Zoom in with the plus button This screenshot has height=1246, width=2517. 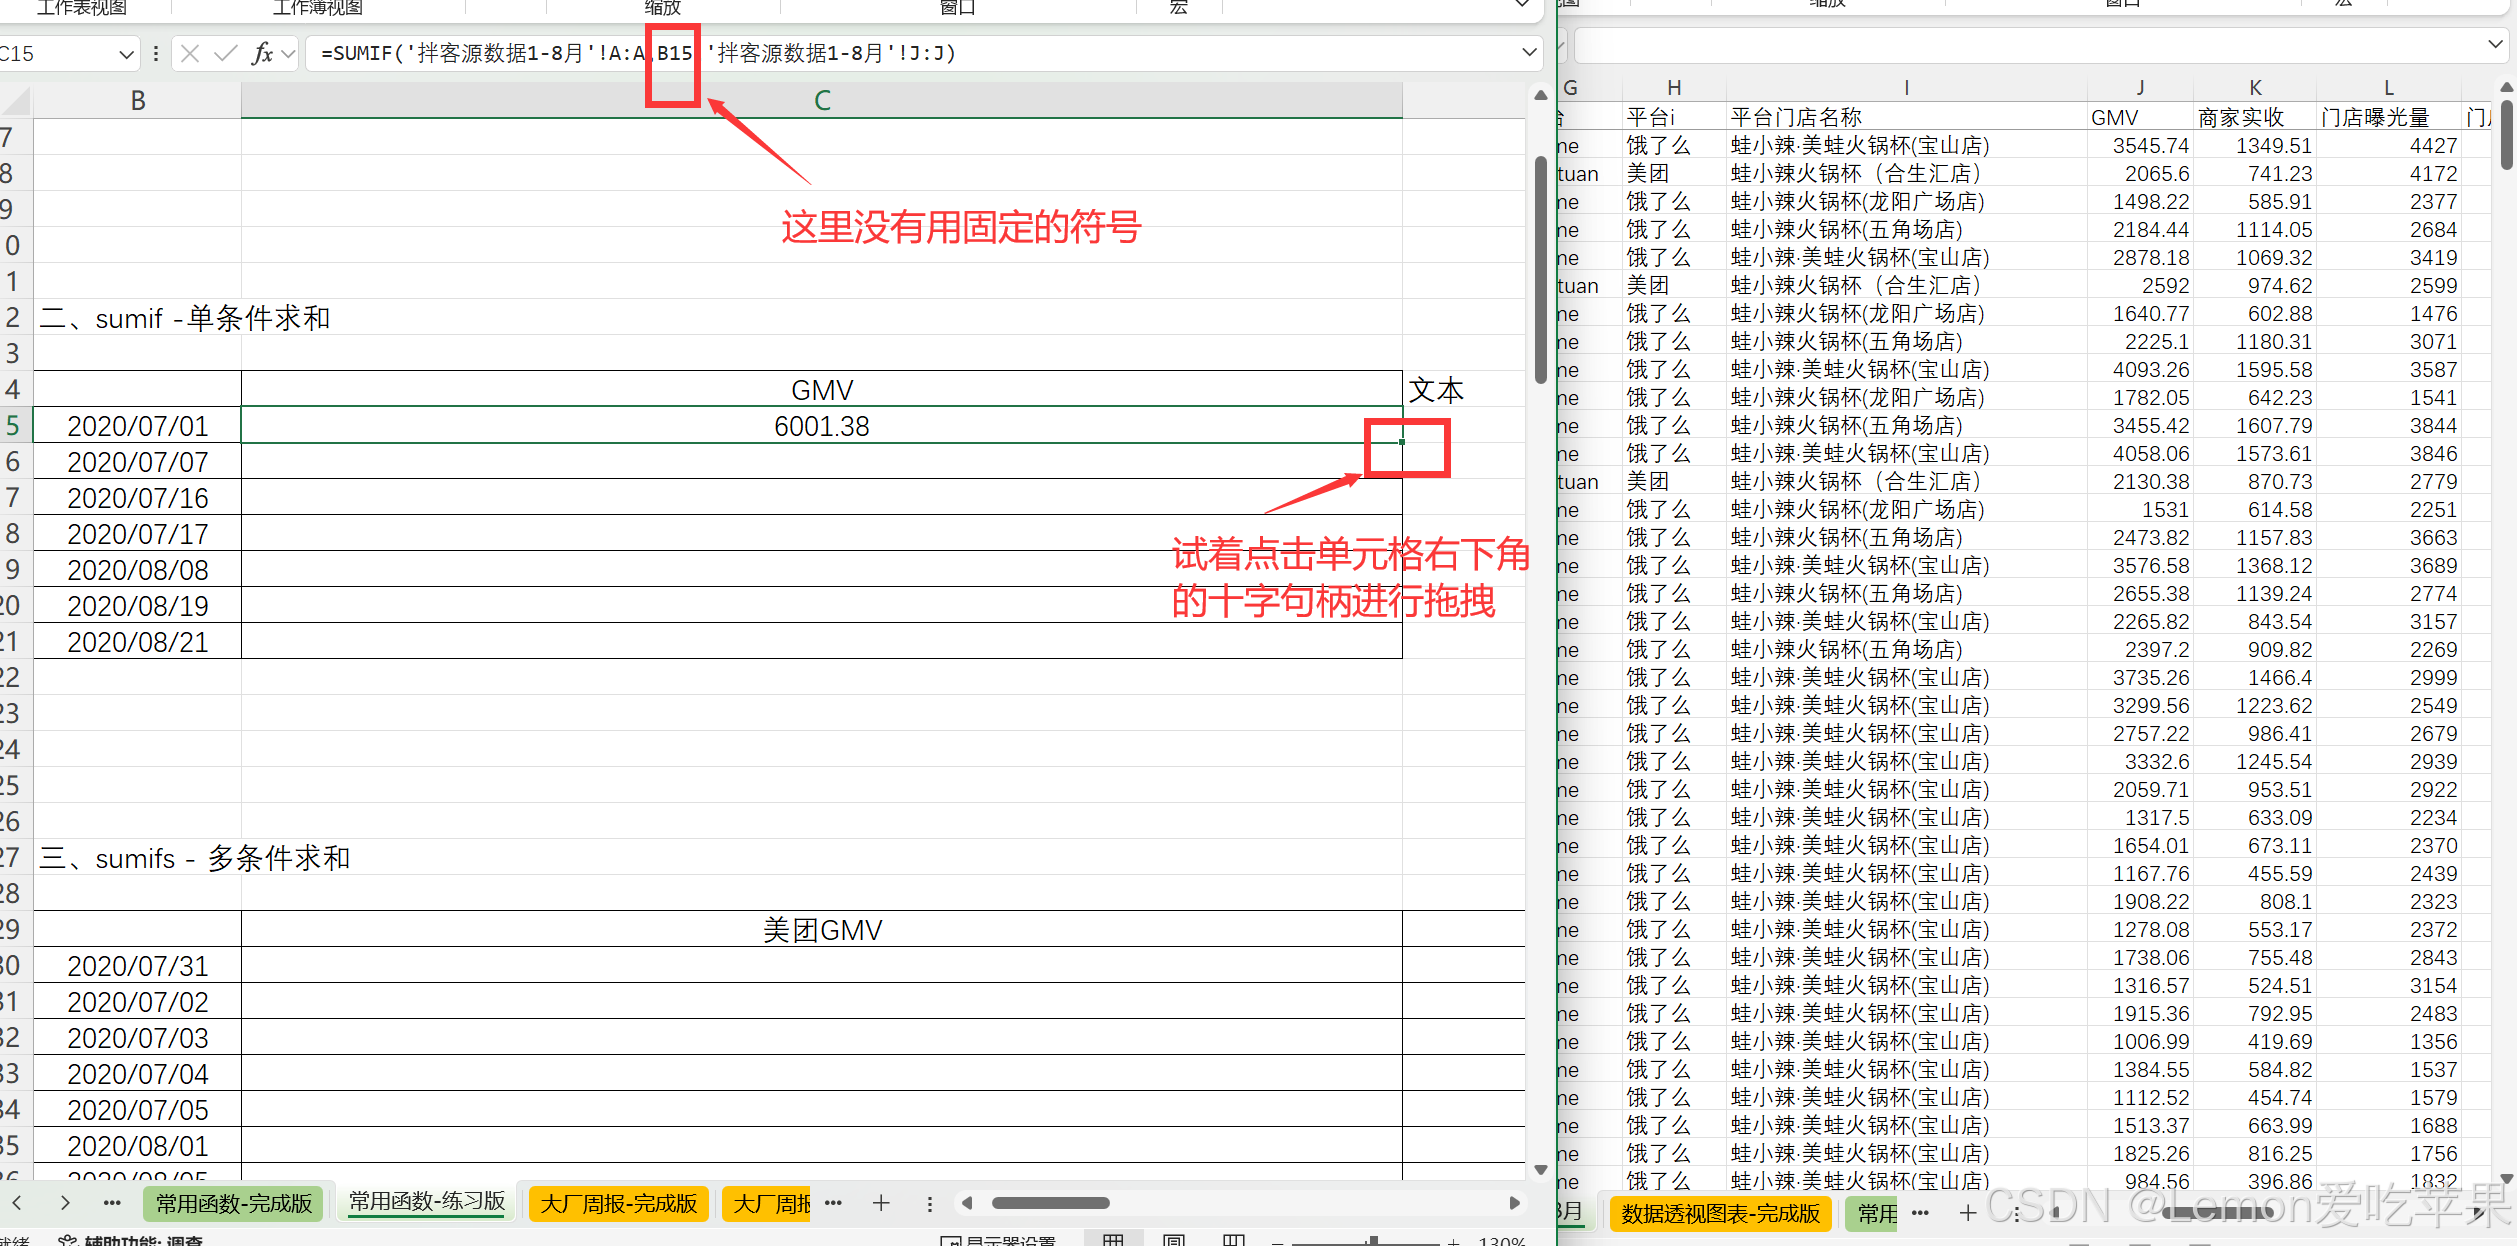1454,1242
